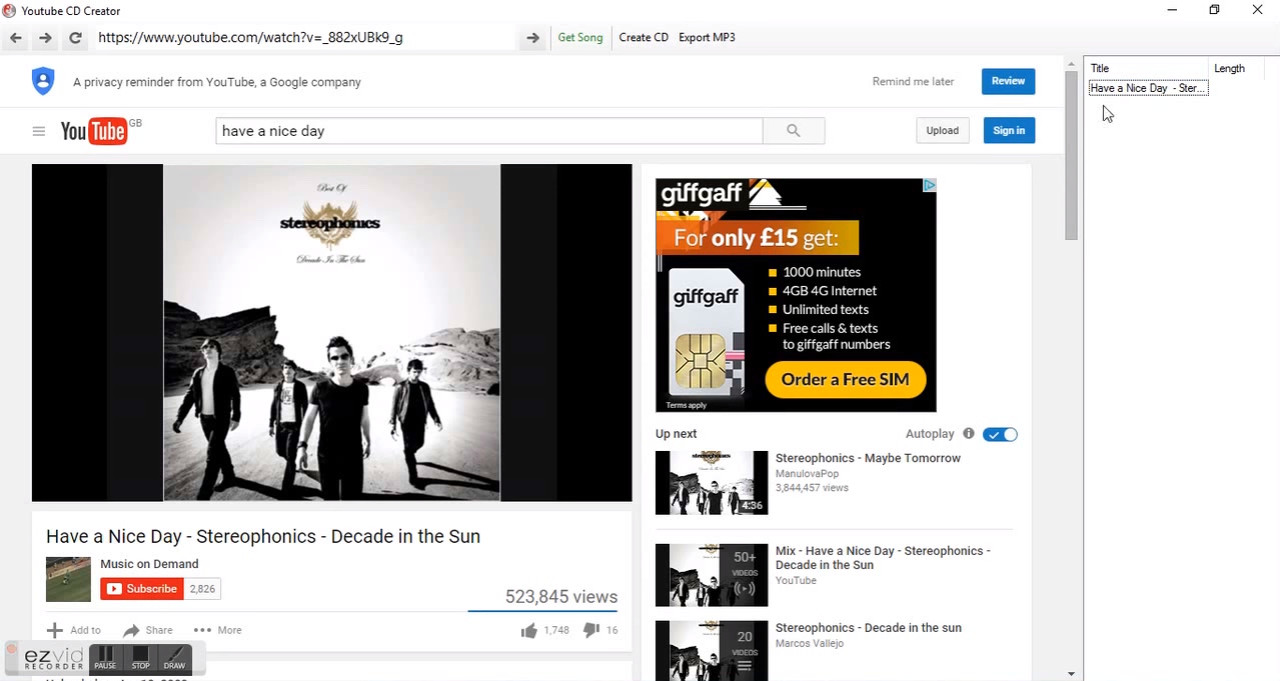Viewport: 1280px width, 681px height.
Task: Click Get Song in the toolbar
Action: pyautogui.click(x=580, y=38)
